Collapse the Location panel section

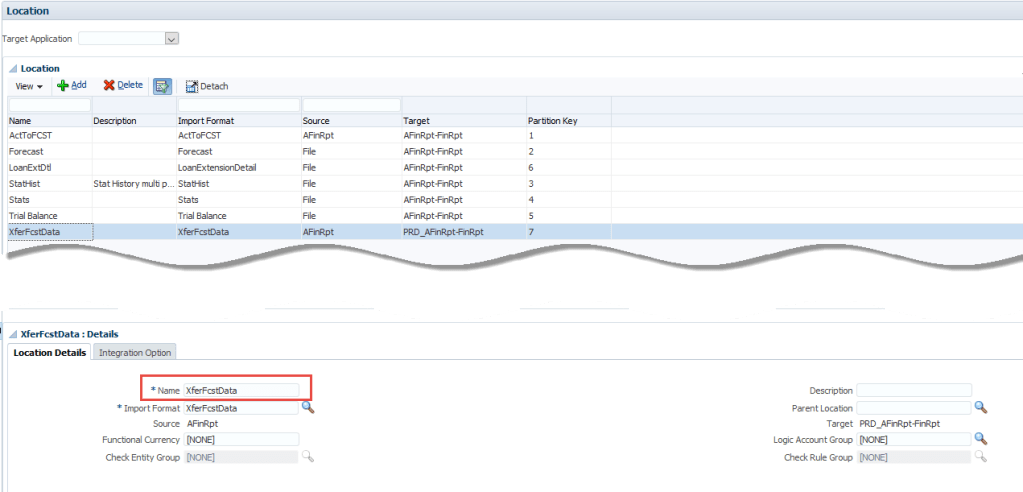pyautogui.click(x=13, y=68)
